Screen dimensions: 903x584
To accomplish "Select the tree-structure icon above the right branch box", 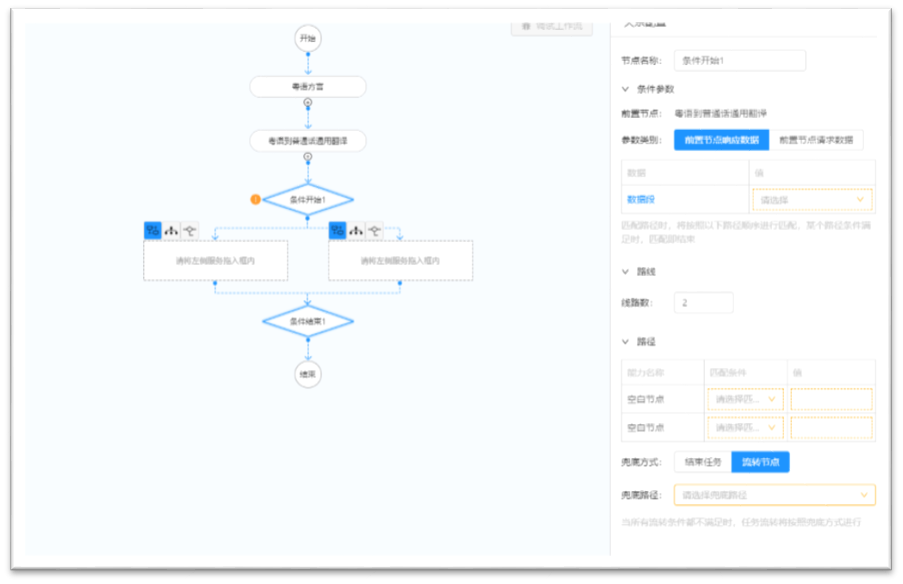I will [x=356, y=231].
